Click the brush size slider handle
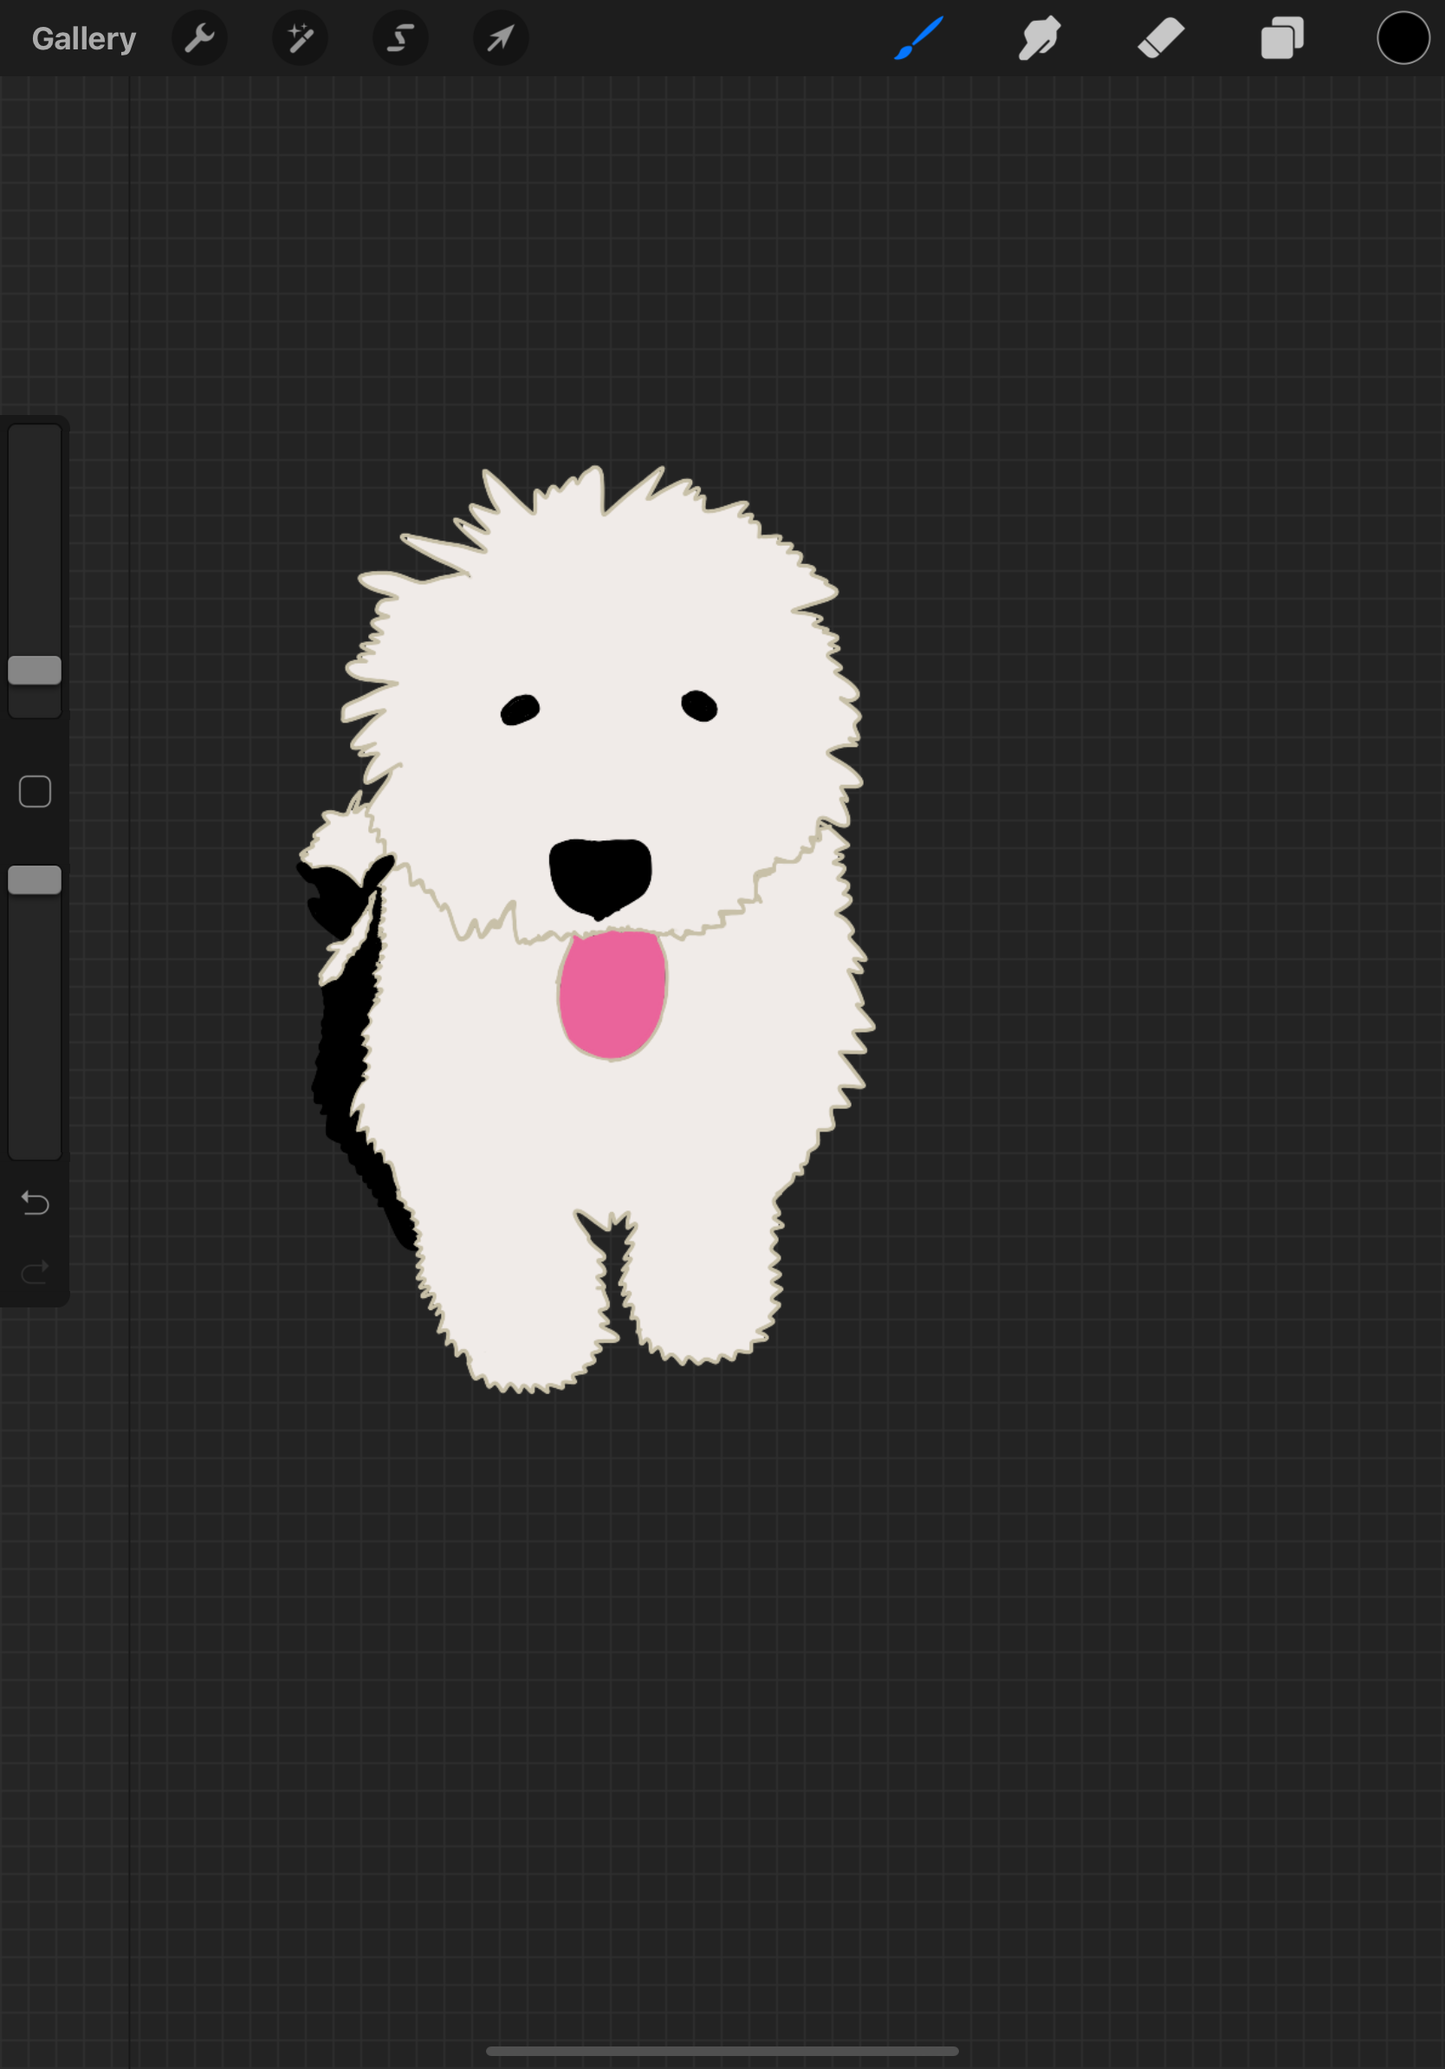1445x2069 pixels. click(35, 670)
